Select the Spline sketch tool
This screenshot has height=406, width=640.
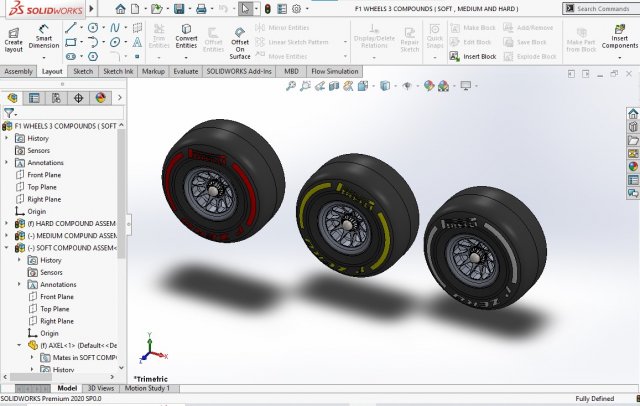point(115,28)
